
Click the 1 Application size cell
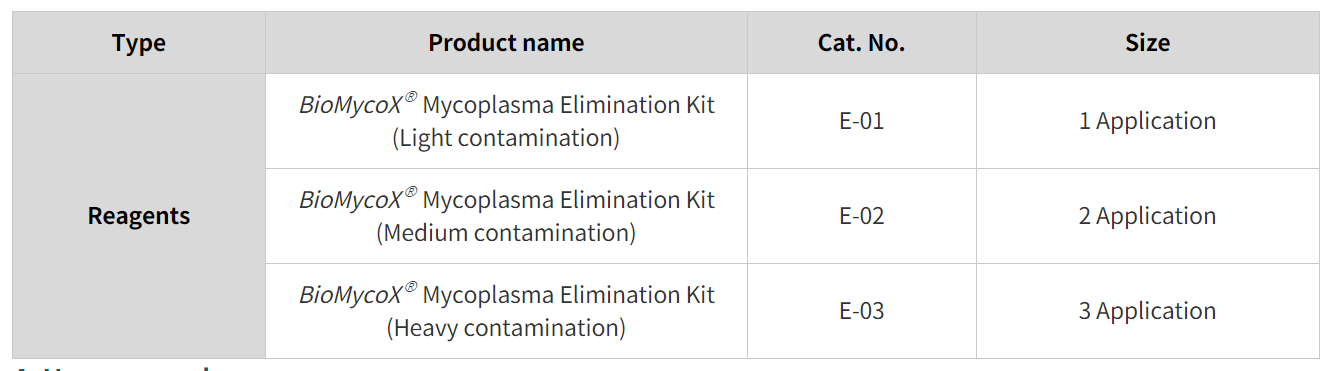pos(1147,121)
